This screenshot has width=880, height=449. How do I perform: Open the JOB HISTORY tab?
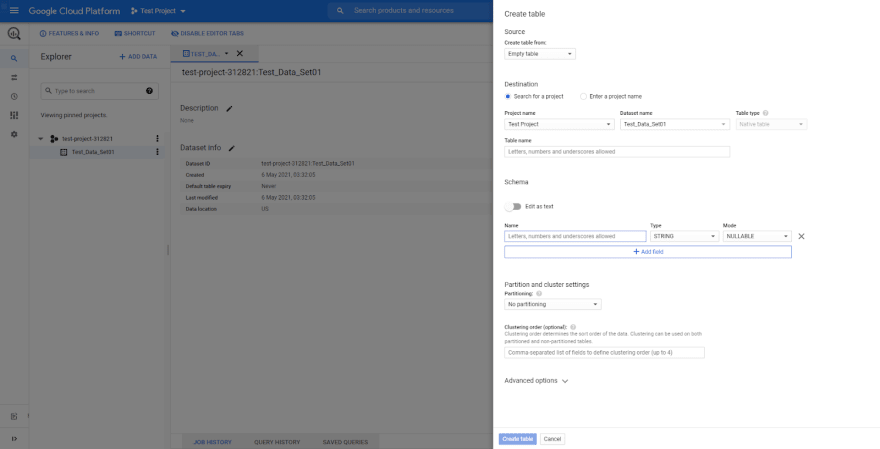pos(212,442)
